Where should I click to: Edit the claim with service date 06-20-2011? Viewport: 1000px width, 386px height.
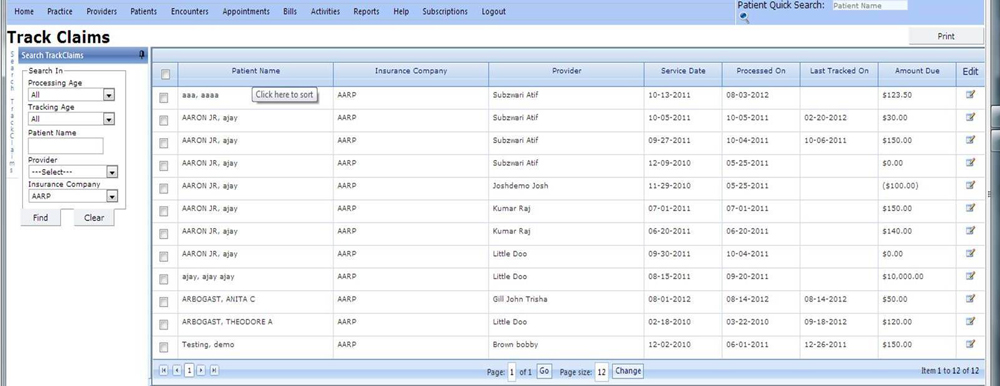pyautogui.click(x=971, y=230)
